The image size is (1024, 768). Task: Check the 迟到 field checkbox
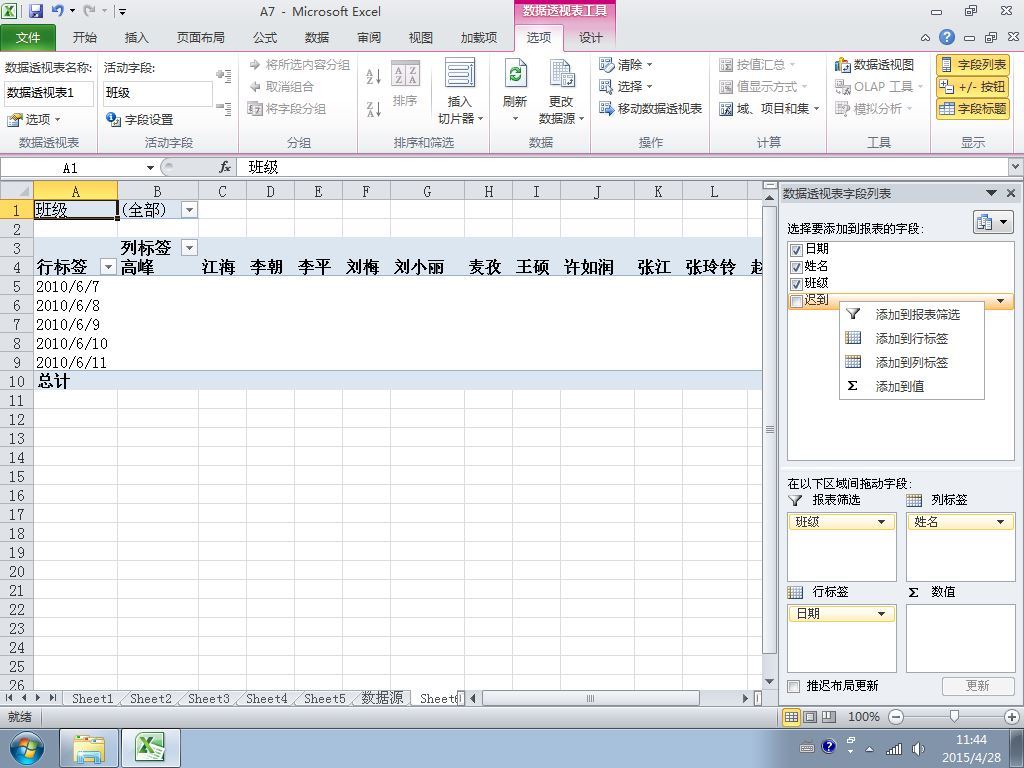point(795,301)
